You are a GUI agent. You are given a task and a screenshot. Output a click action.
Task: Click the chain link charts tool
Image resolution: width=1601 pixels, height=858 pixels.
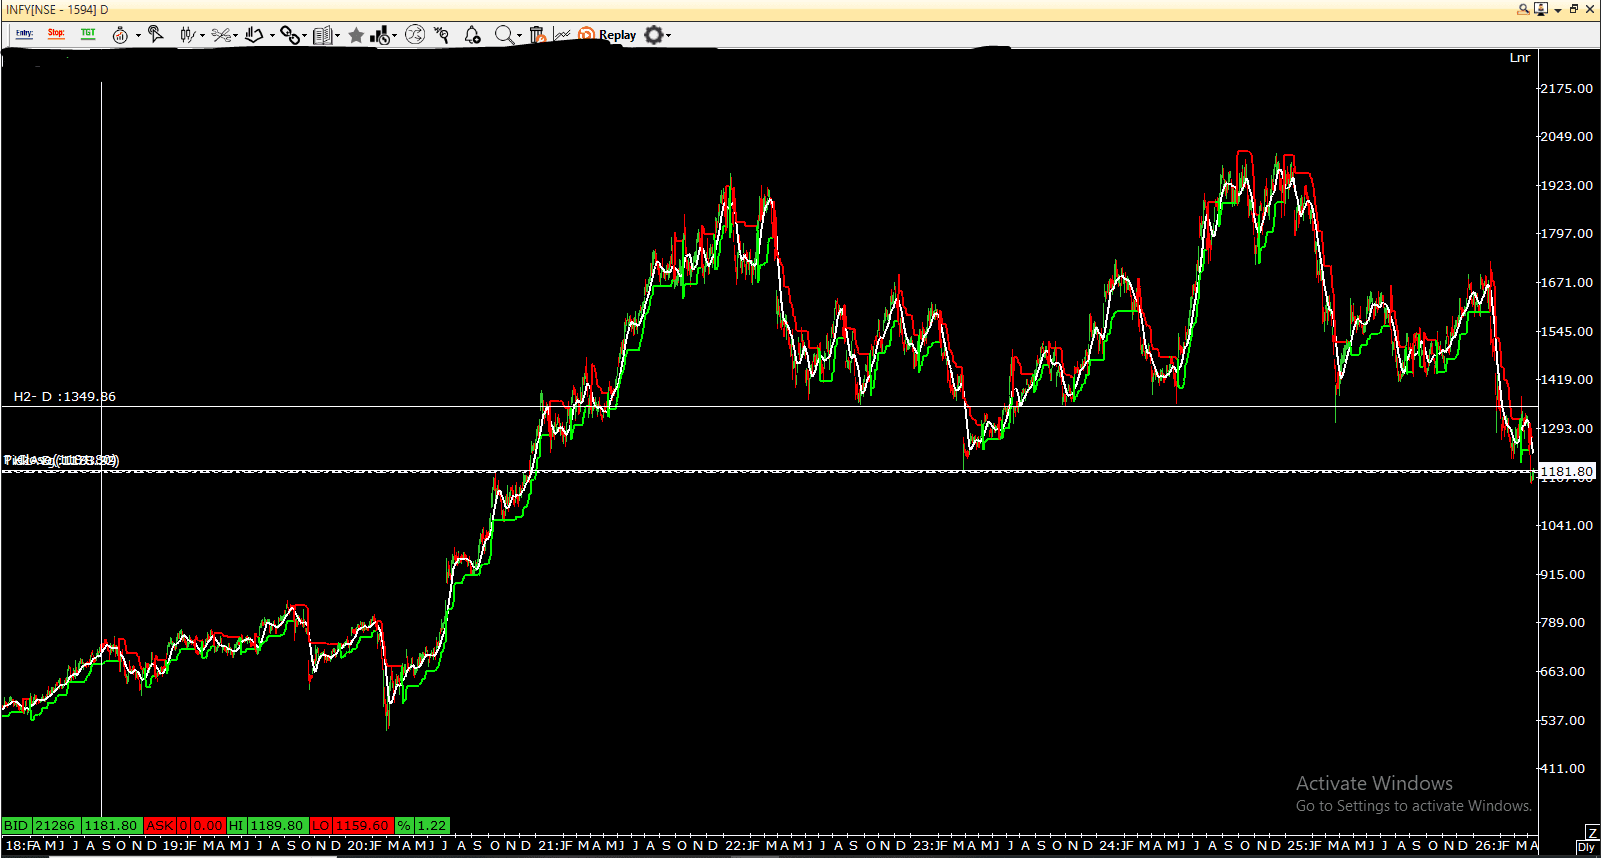pyautogui.click(x=290, y=35)
